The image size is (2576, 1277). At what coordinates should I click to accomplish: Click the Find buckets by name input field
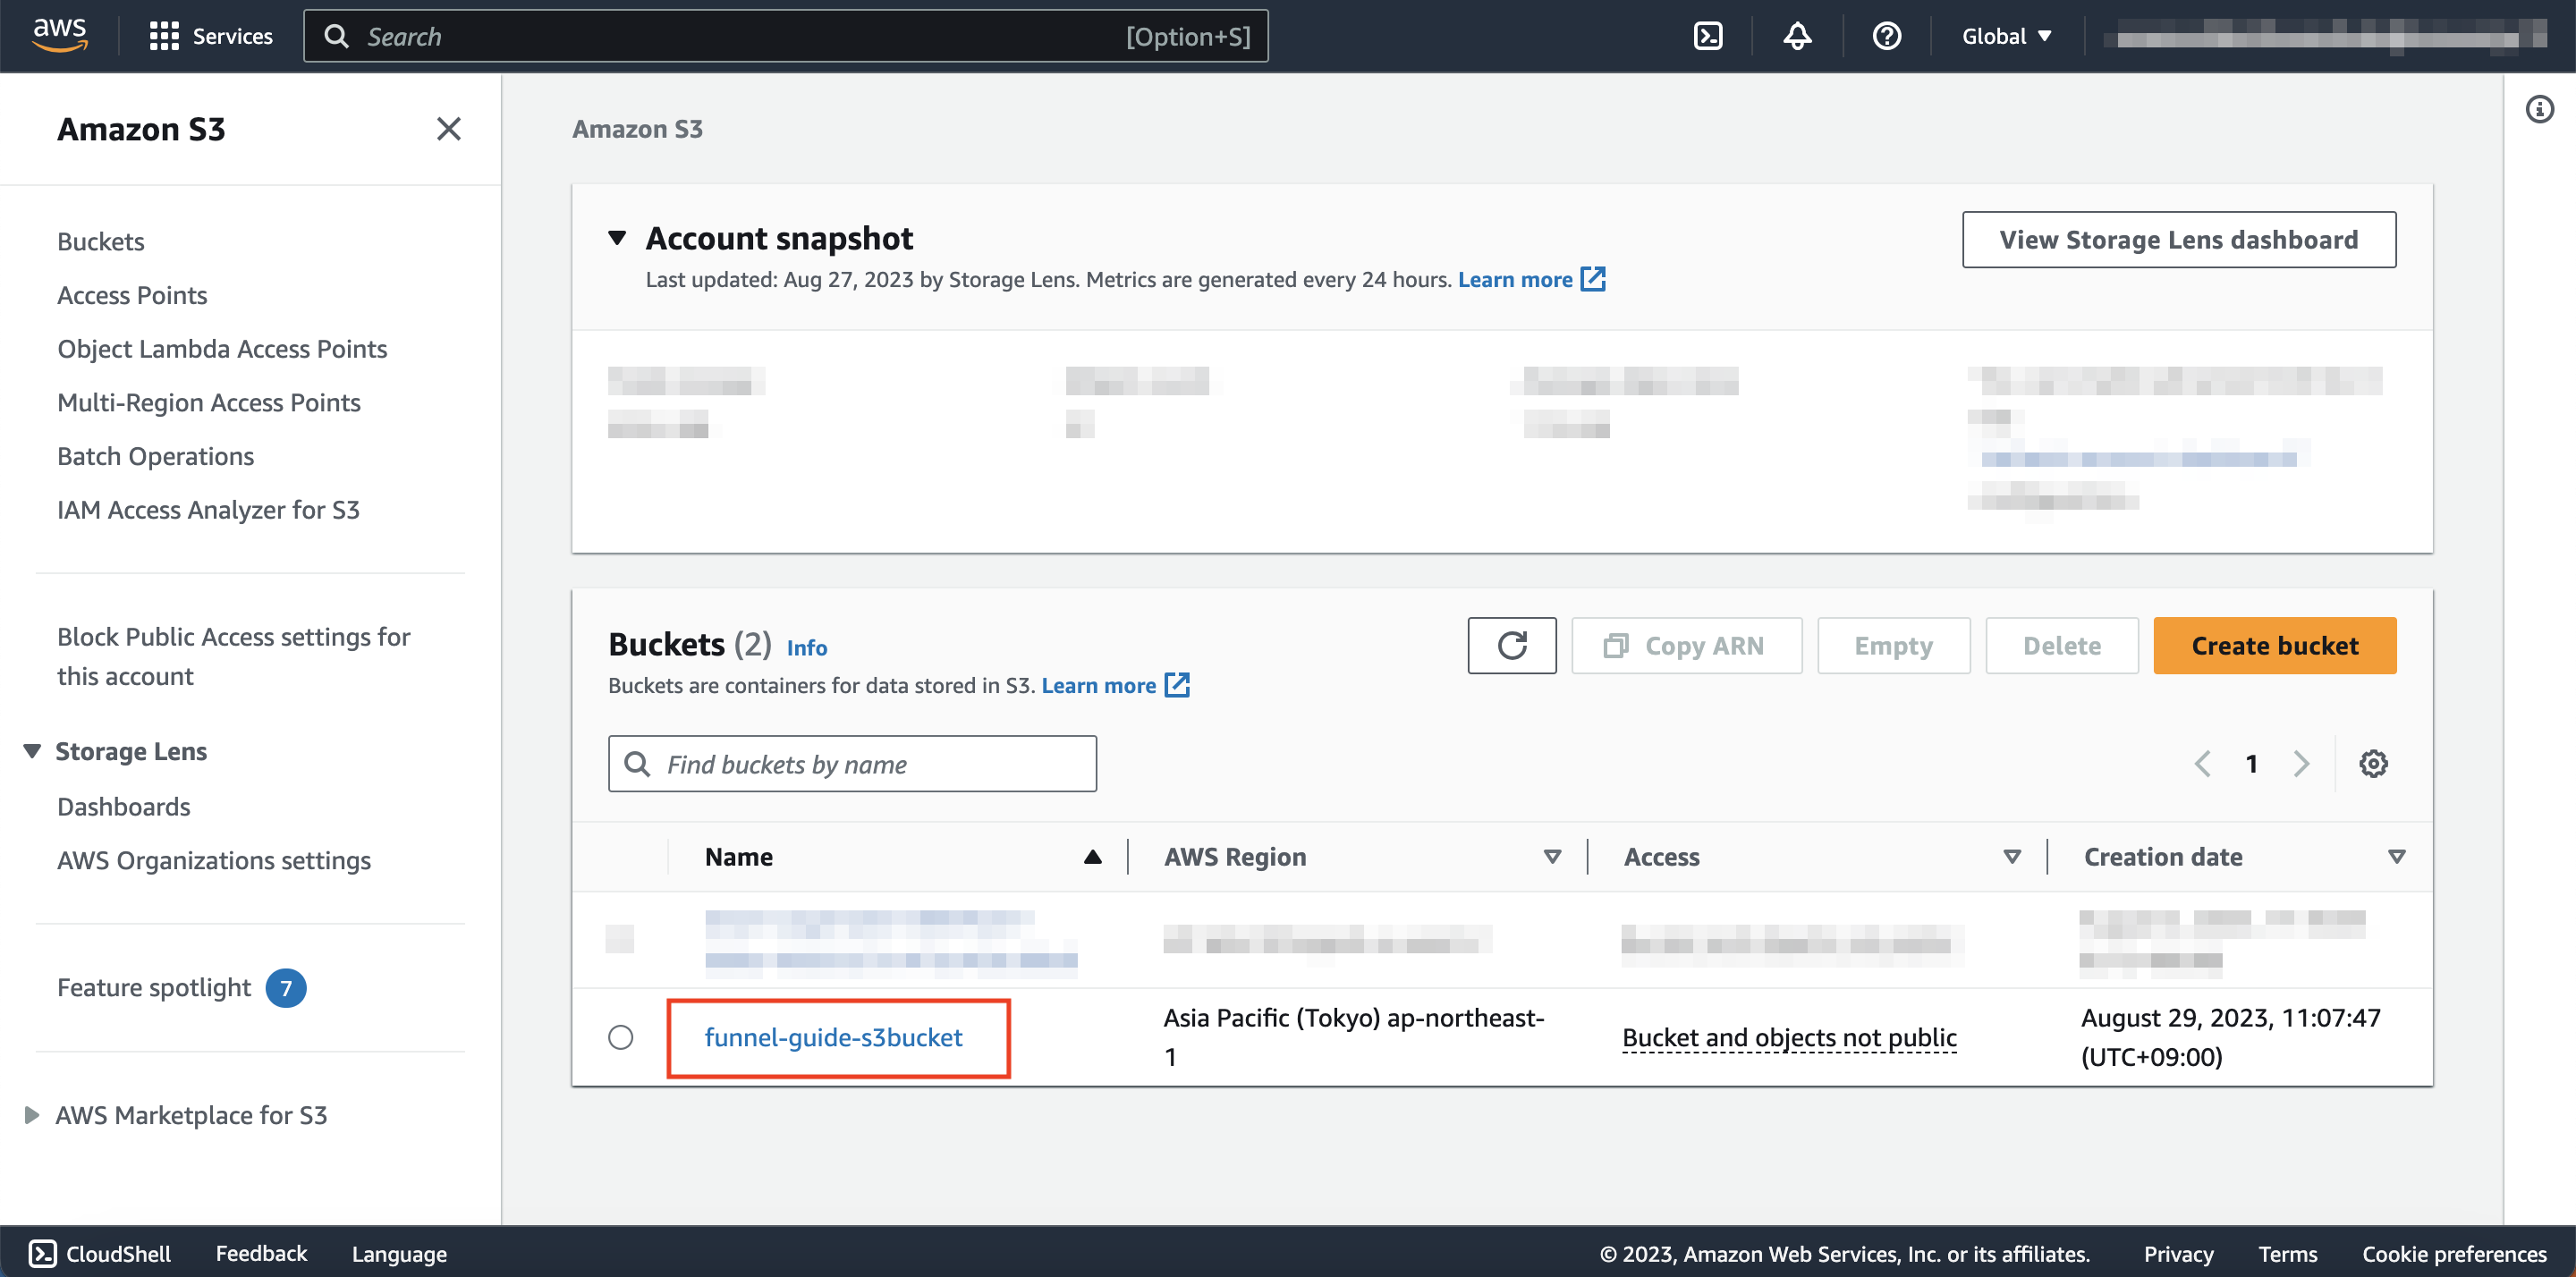click(x=852, y=763)
